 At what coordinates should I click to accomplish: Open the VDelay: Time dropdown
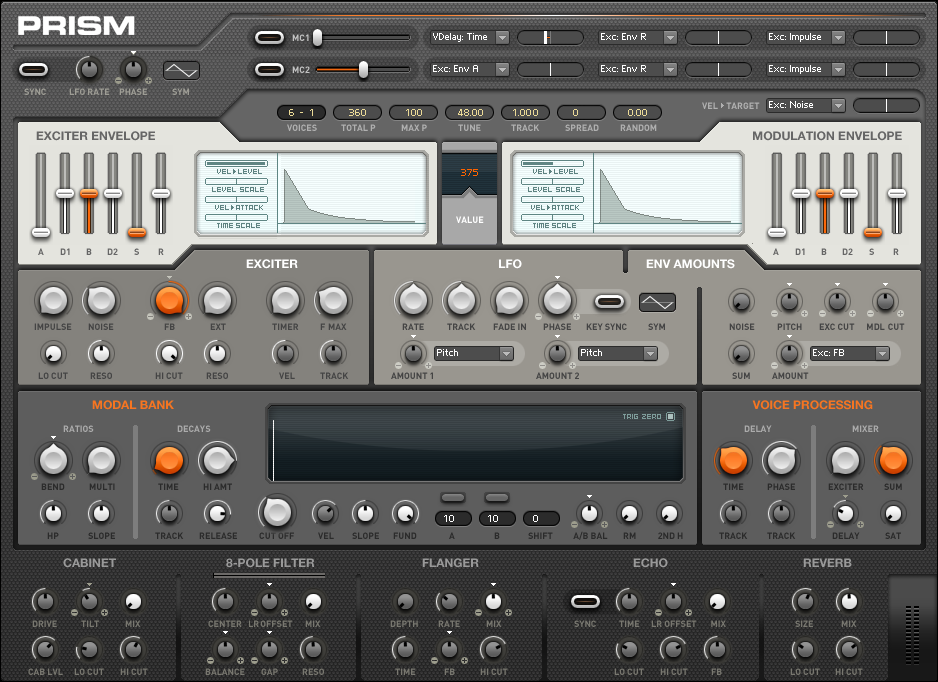click(x=469, y=37)
